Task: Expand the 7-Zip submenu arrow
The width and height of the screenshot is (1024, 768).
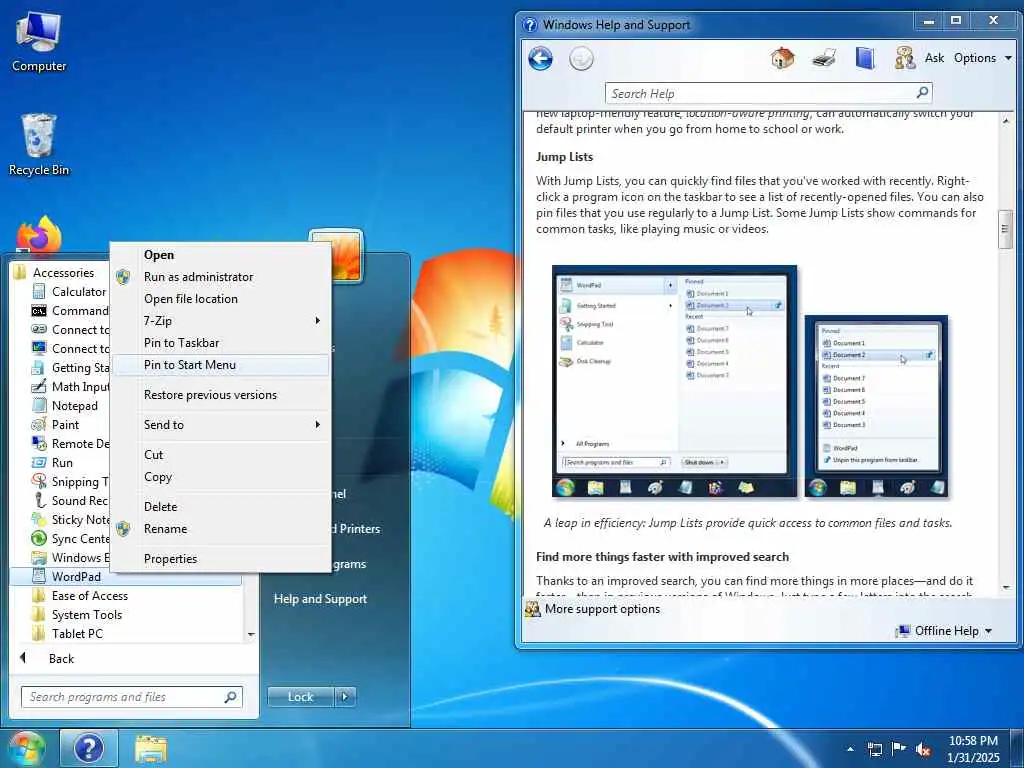Action: tap(317, 321)
